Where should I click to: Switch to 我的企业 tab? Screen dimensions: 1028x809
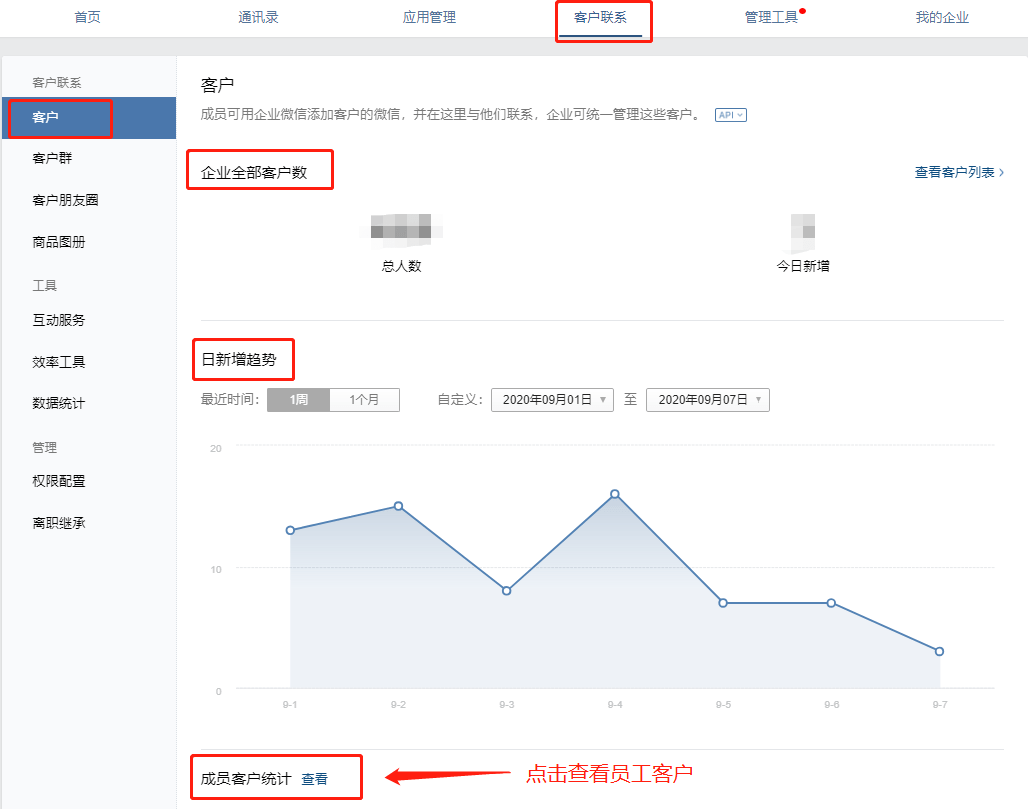point(942,18)
